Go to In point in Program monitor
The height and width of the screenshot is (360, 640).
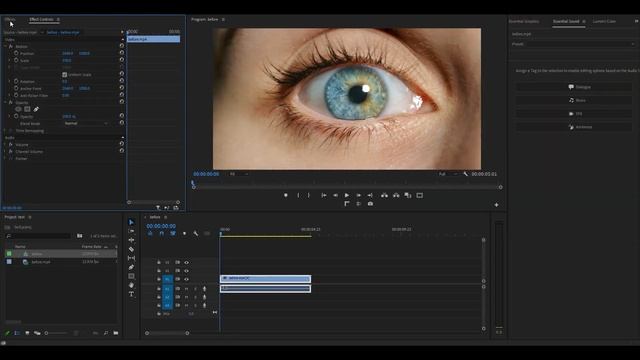pos(323,196)
